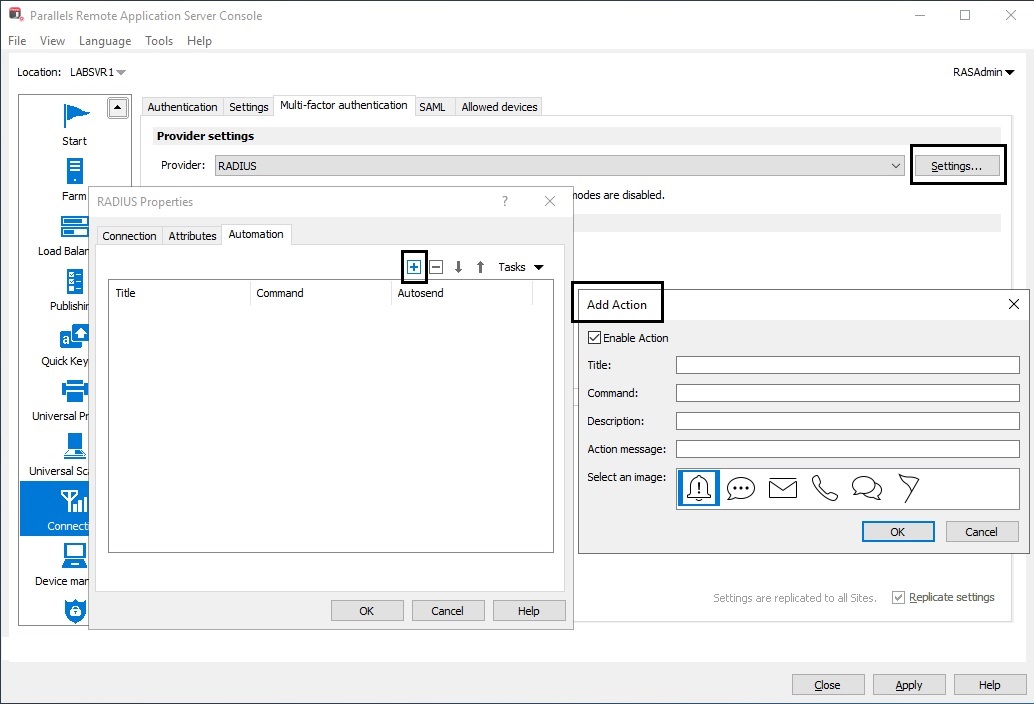Open the Help menu
This screenshot has width=1034, height=704.
[199, 41]
